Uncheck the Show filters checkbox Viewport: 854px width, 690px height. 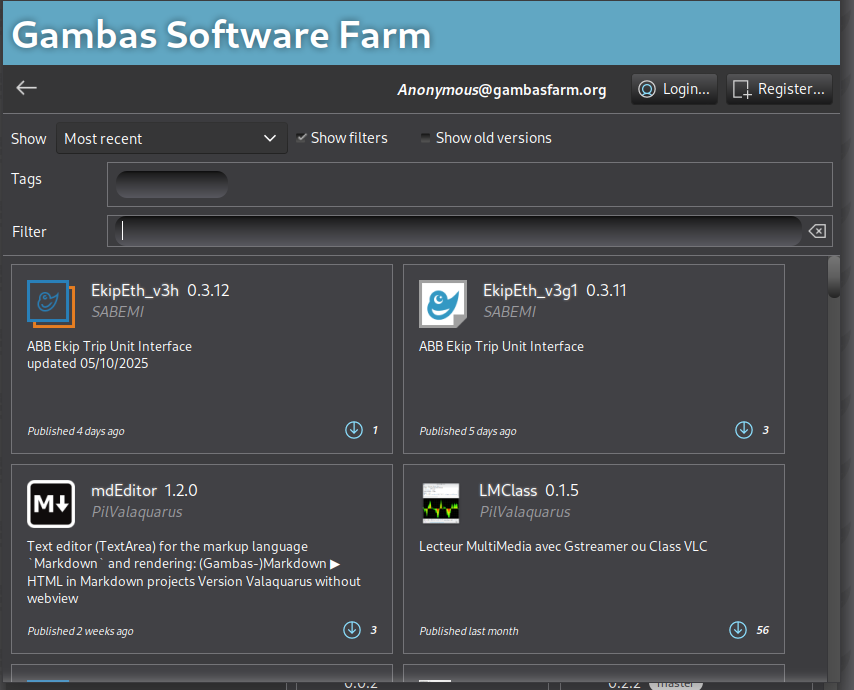tap(301, 138)
